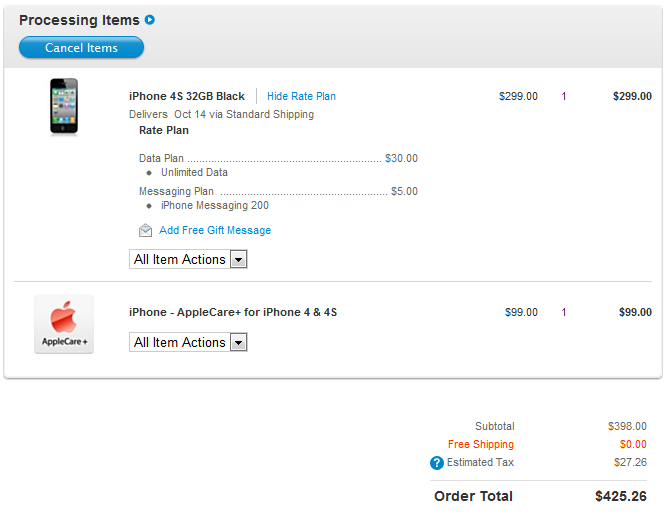Click the Cancel Items button
The image size is (666, 515).
coord(81,47)
